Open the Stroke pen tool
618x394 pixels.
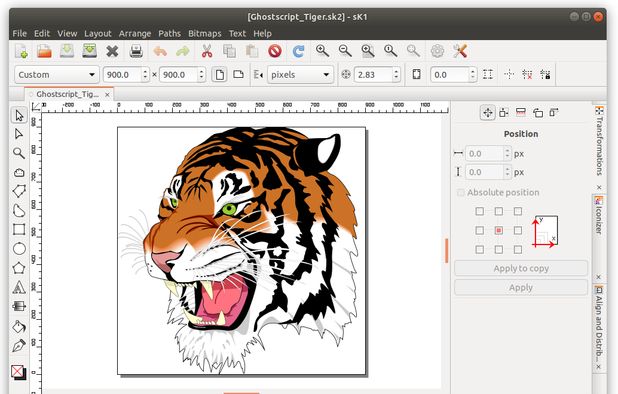[19, 346]
